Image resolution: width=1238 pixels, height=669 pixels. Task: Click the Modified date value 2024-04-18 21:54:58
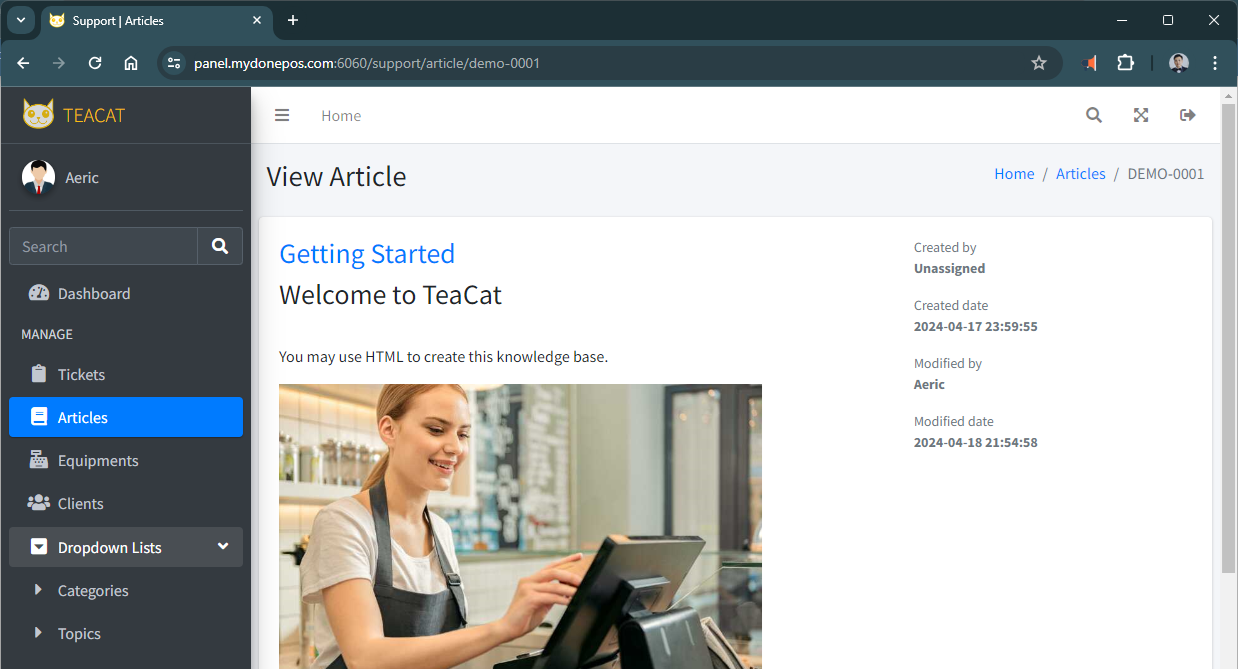[976, 442]
